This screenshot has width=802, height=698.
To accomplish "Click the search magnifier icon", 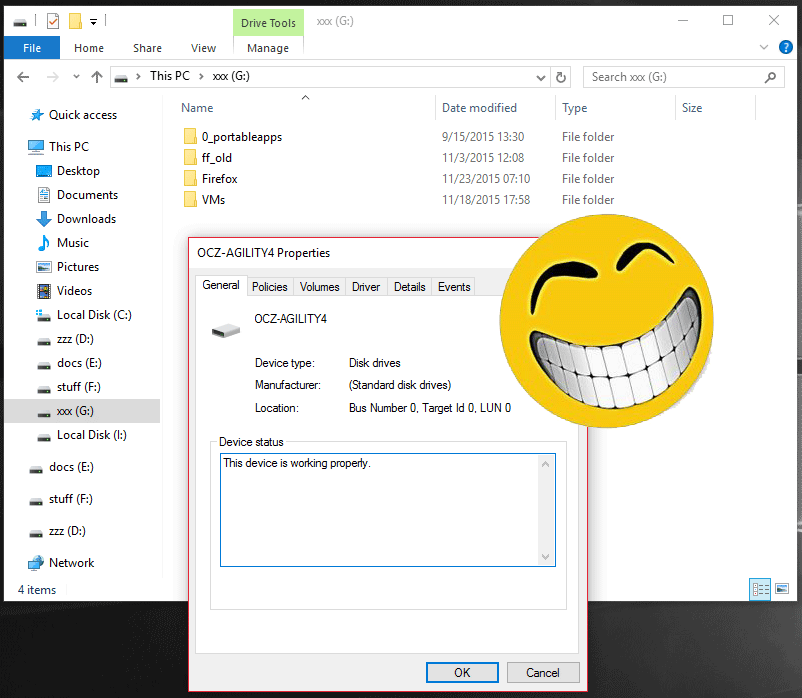I will (x=770, y=77).
